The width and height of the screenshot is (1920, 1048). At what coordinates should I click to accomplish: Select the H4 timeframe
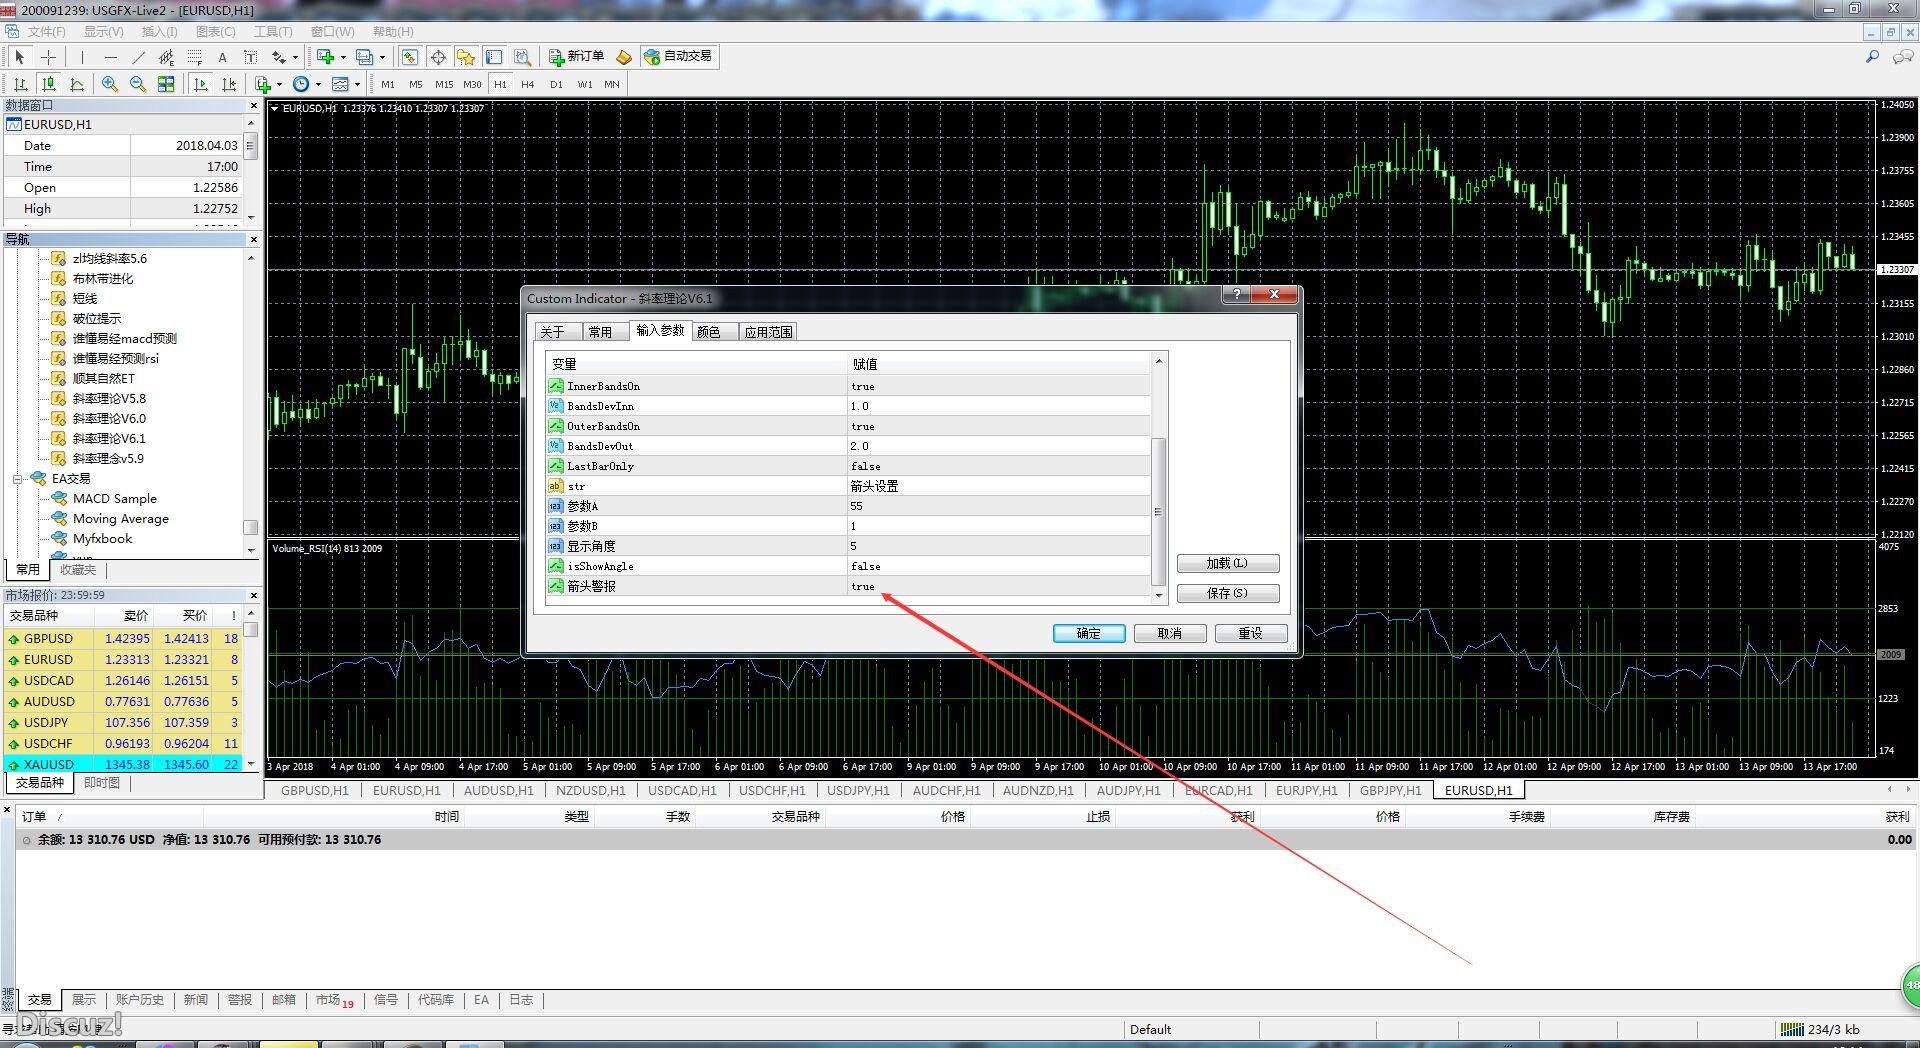coord(528,84)
